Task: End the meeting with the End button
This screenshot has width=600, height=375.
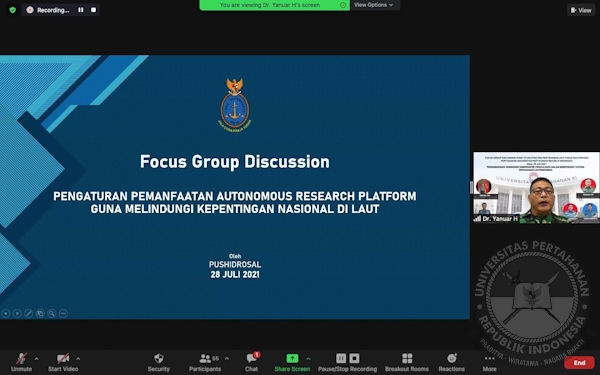Action: (579, 363)
